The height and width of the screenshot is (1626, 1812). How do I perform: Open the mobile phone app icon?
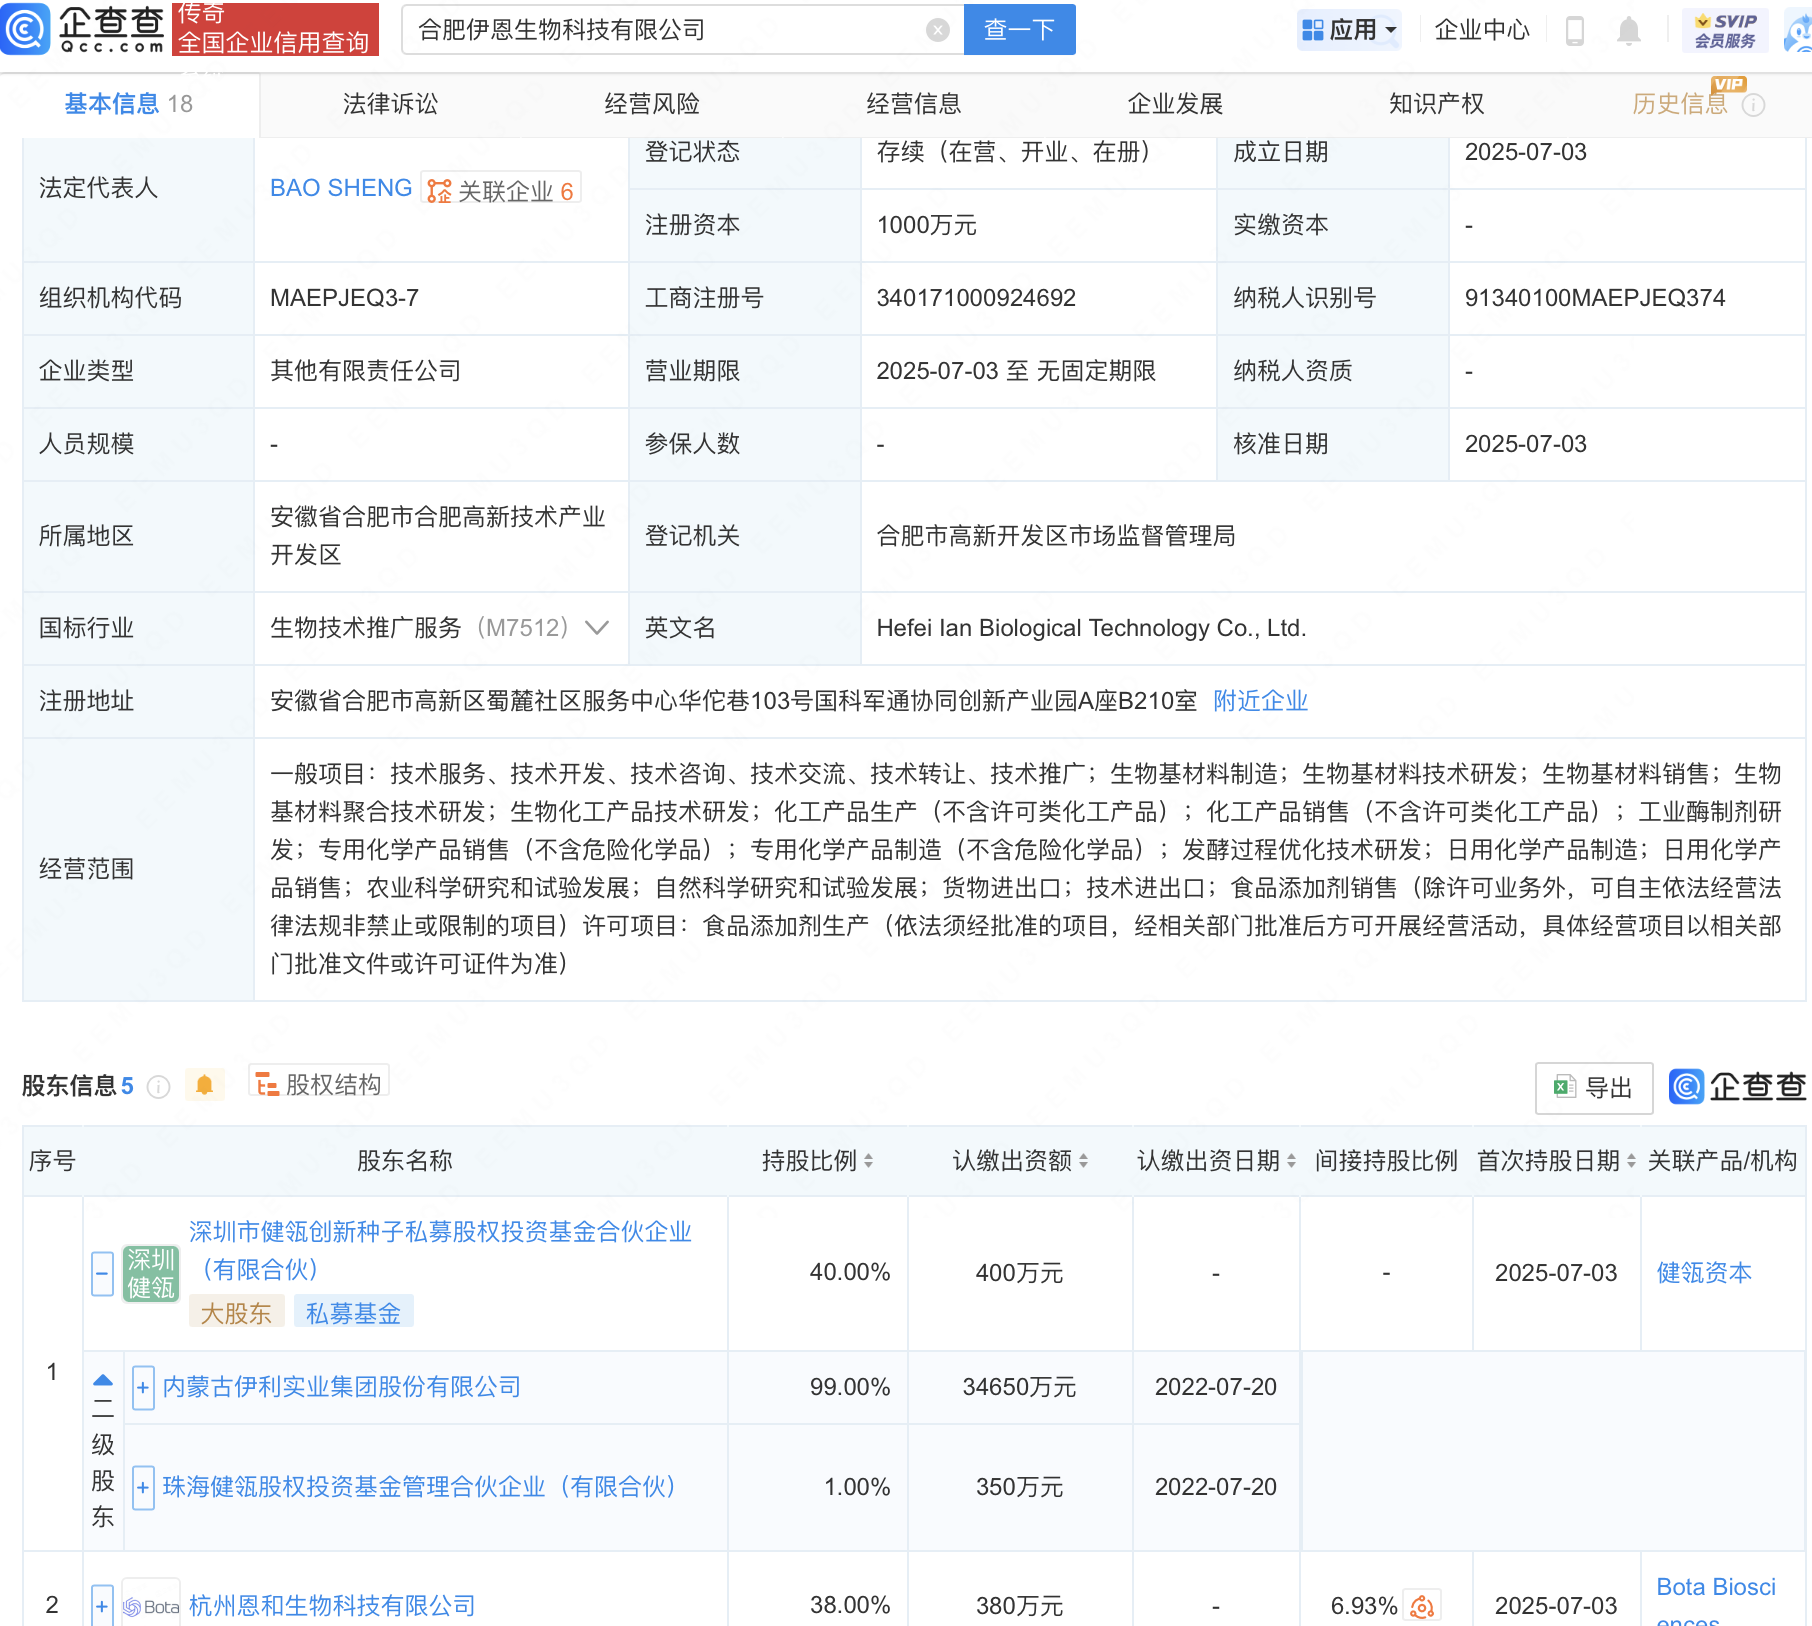pyautogui.click(x=1575, y=31)
